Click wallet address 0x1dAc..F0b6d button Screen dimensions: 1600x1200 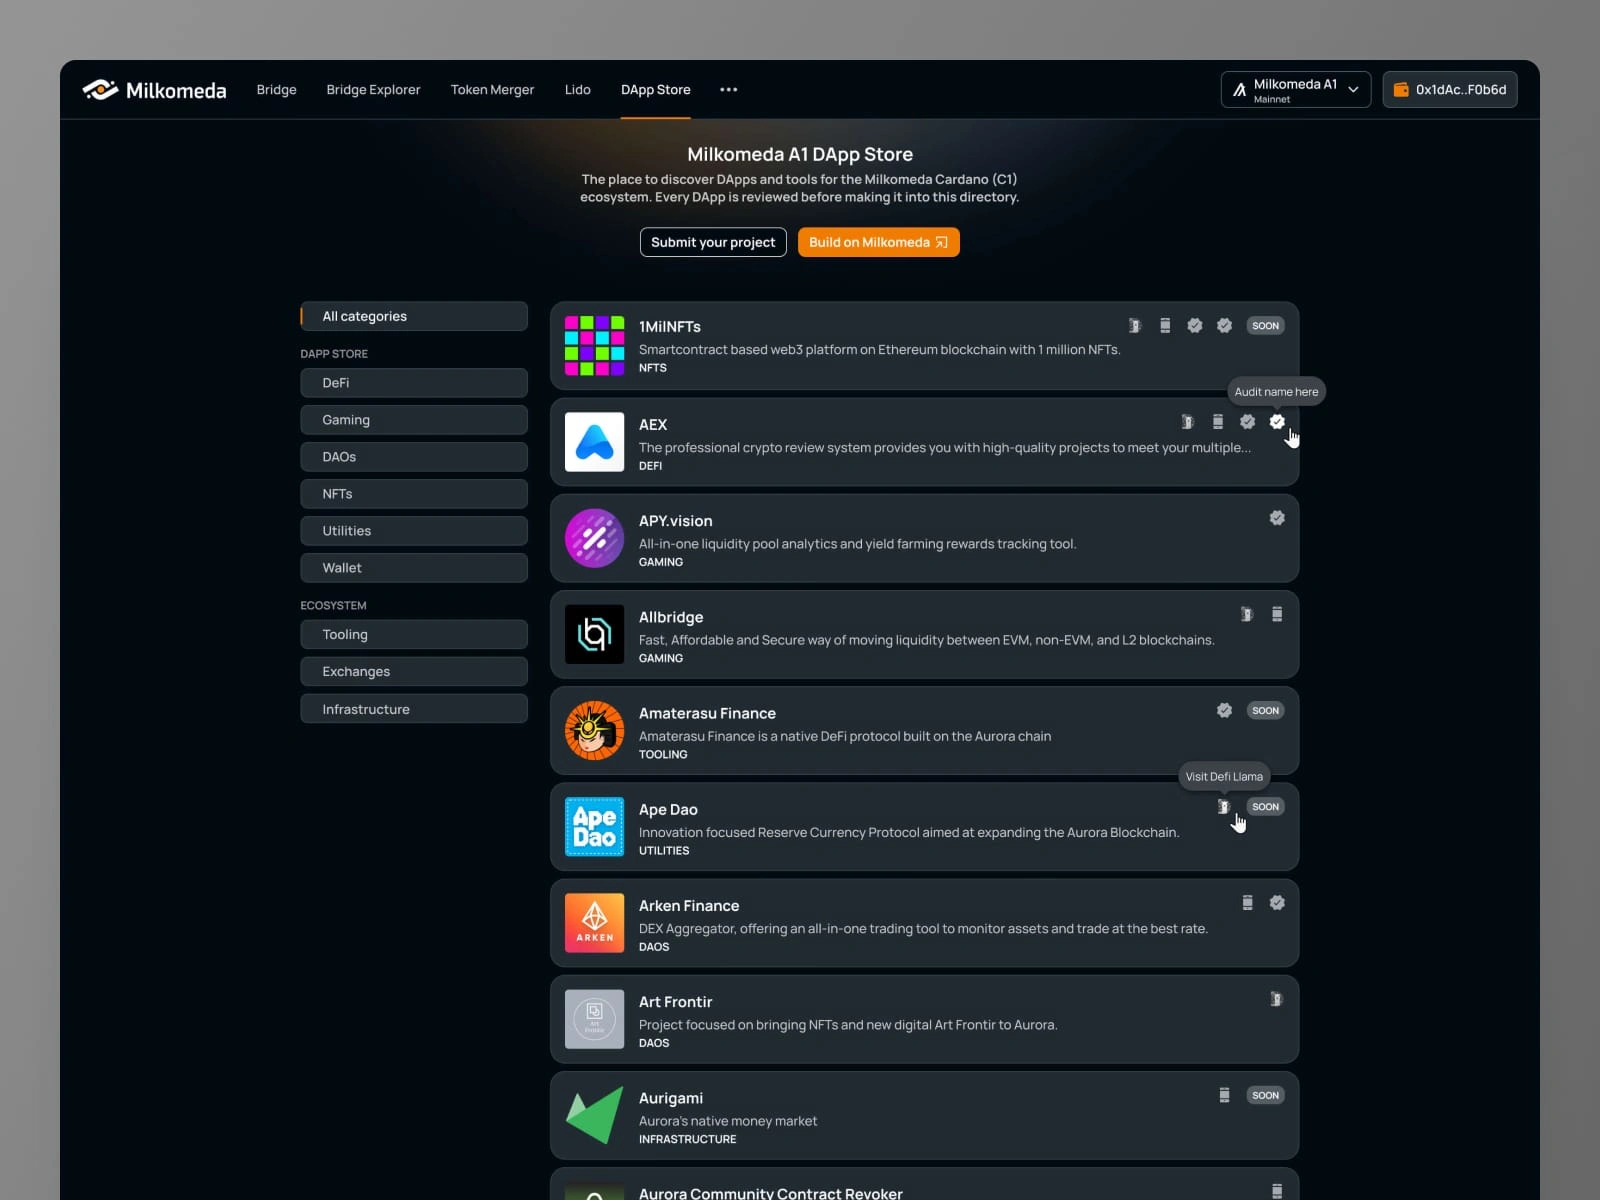(x=1450, y=90)
